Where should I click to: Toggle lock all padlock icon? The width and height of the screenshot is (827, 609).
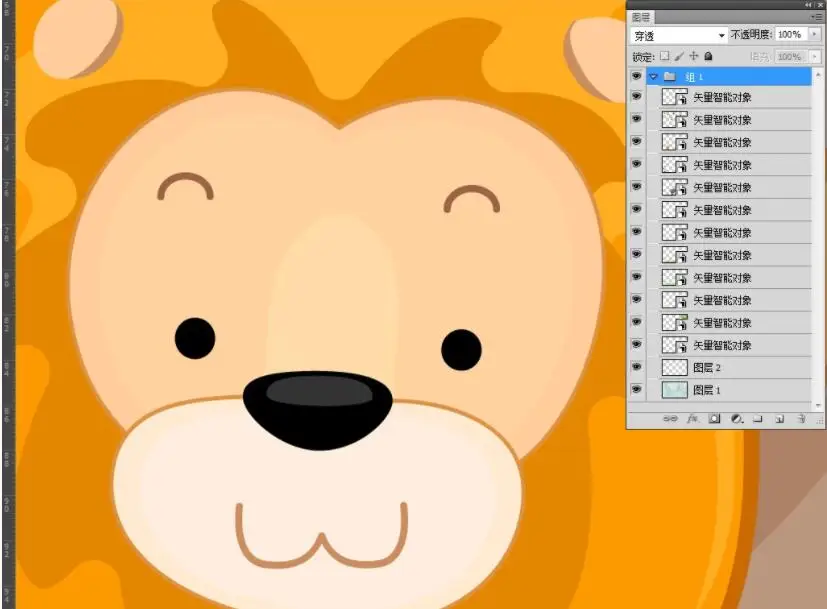tap(708, 56)
